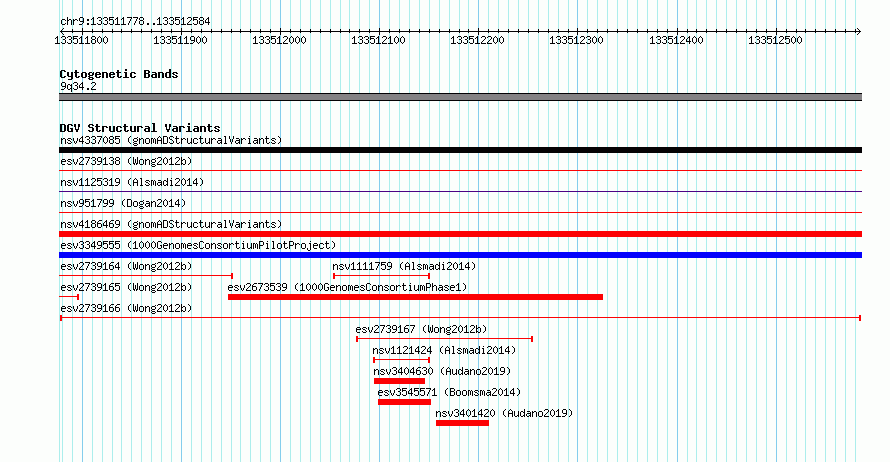Image resolution: width=890 pixels, height=462 pixels.
Task: Click the red nsv3401420 variant bar
Action: click(x=462, y=423)
